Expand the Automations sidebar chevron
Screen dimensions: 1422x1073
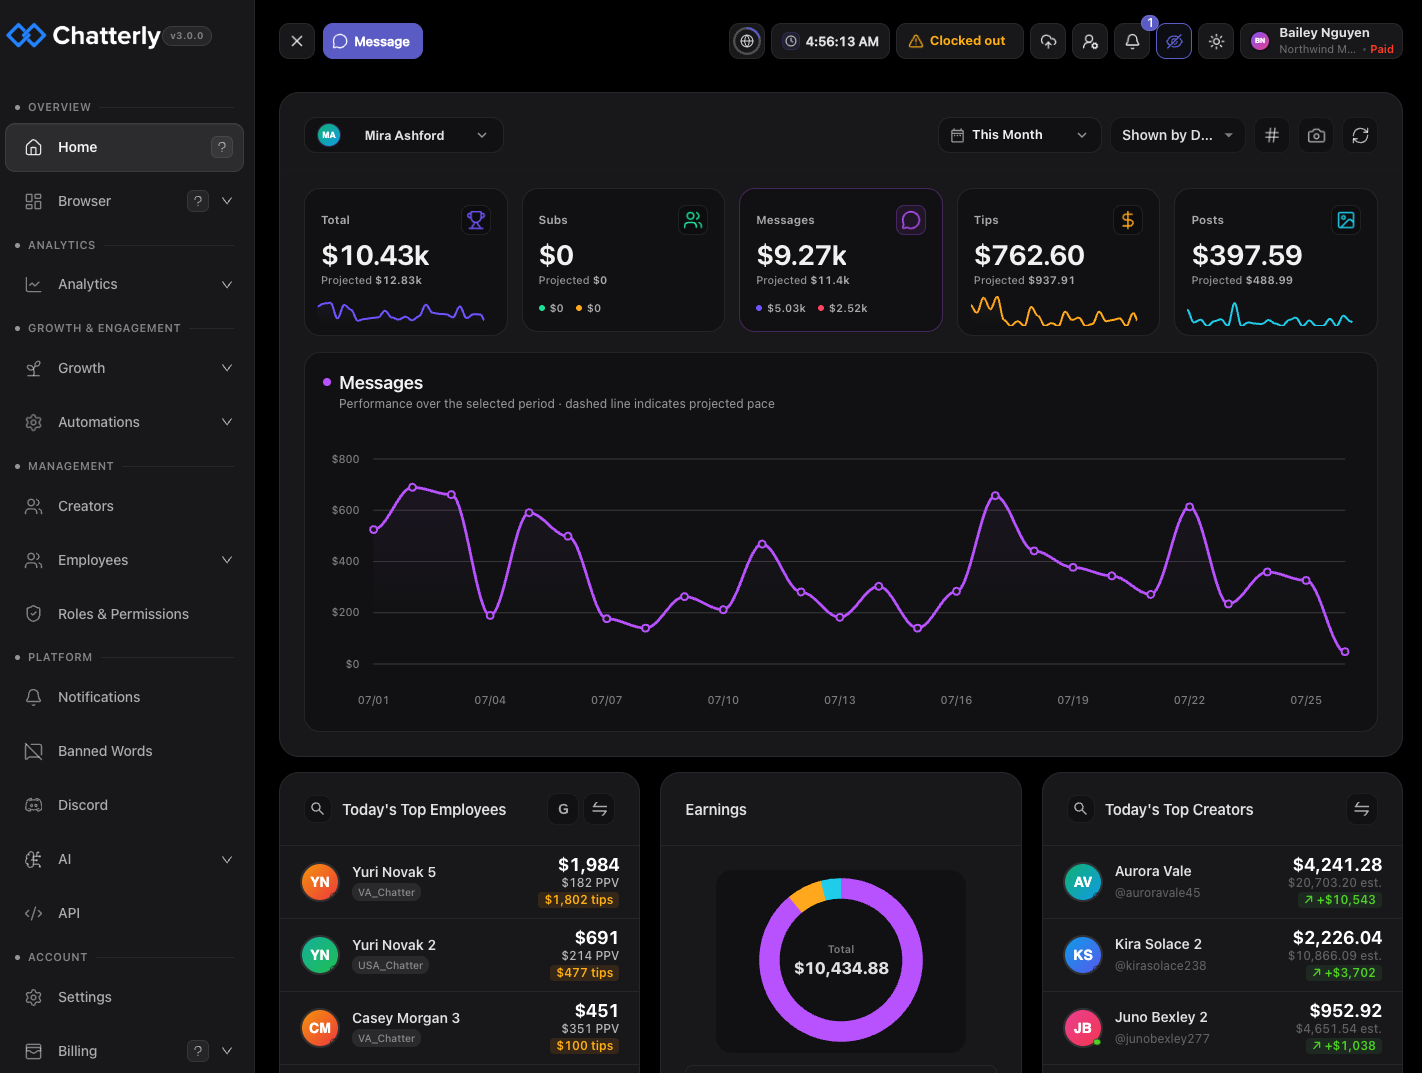click(227, 422)
